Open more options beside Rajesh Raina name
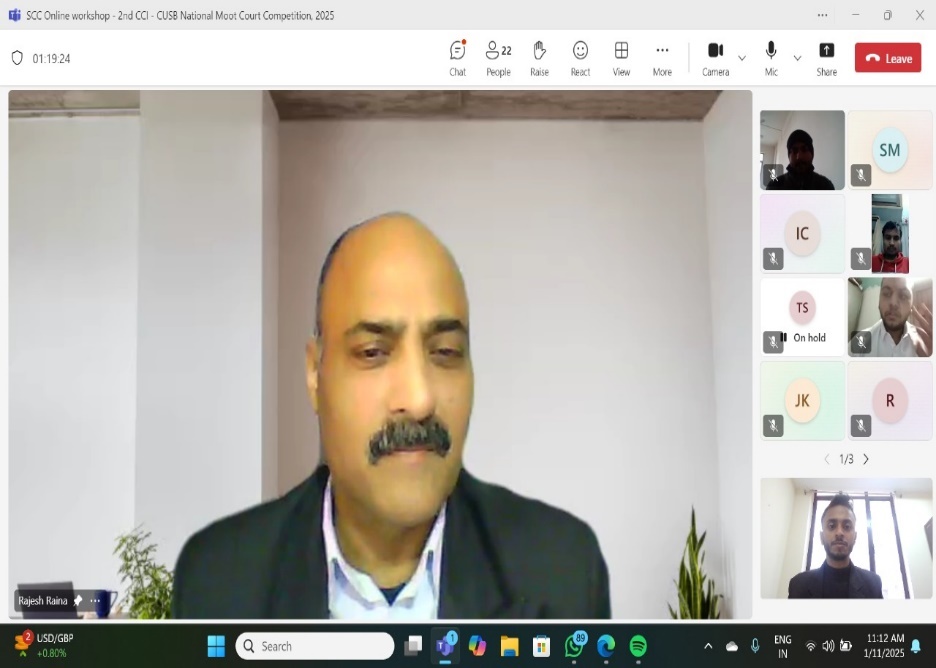Screen dimensions: 936x668 click(x=95, y=601)
